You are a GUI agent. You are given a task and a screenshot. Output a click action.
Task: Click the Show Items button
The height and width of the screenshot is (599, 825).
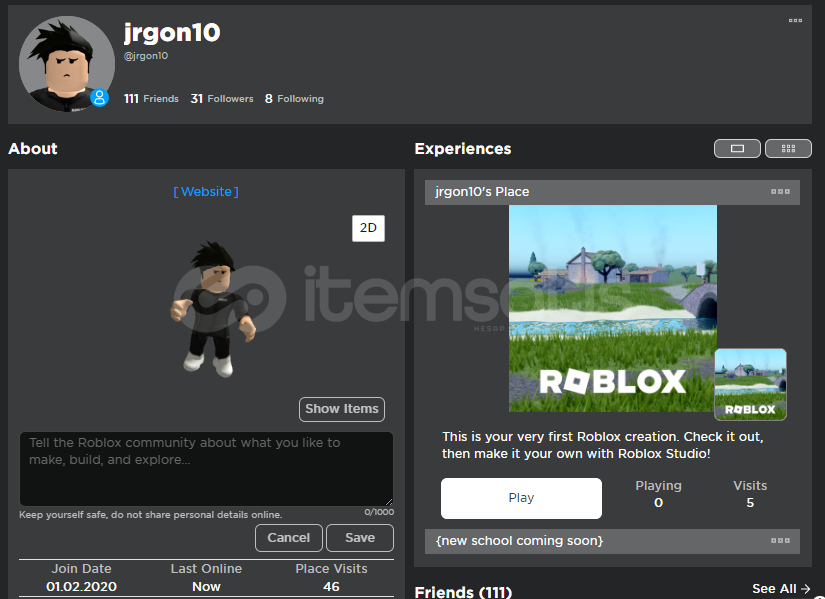(x=342, y=409)
